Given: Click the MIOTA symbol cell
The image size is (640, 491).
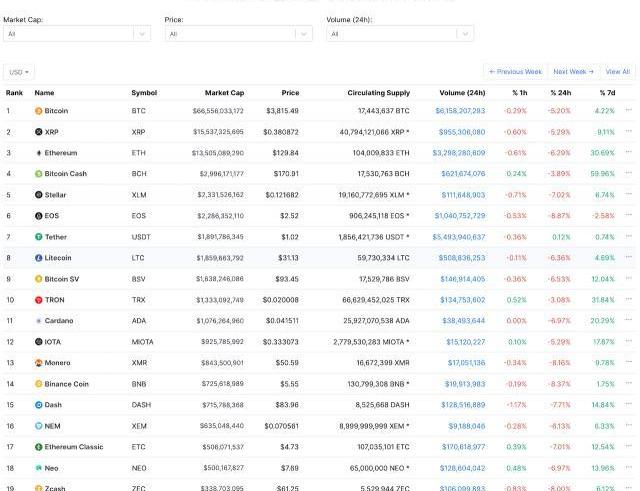Looking at the screenshot, I should point(142,342).
